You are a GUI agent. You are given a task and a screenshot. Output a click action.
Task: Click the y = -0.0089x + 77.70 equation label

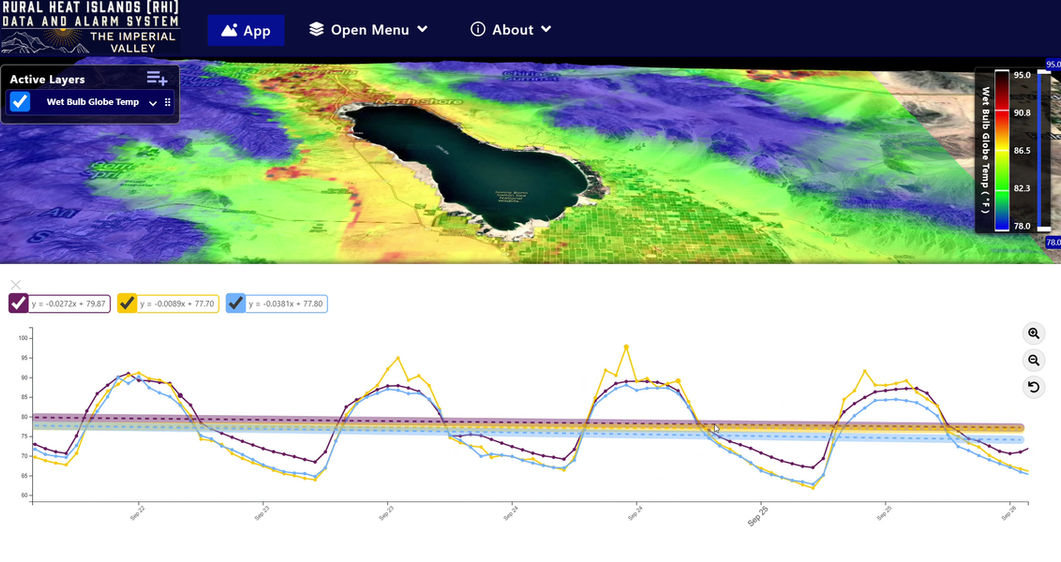[177, 304]
